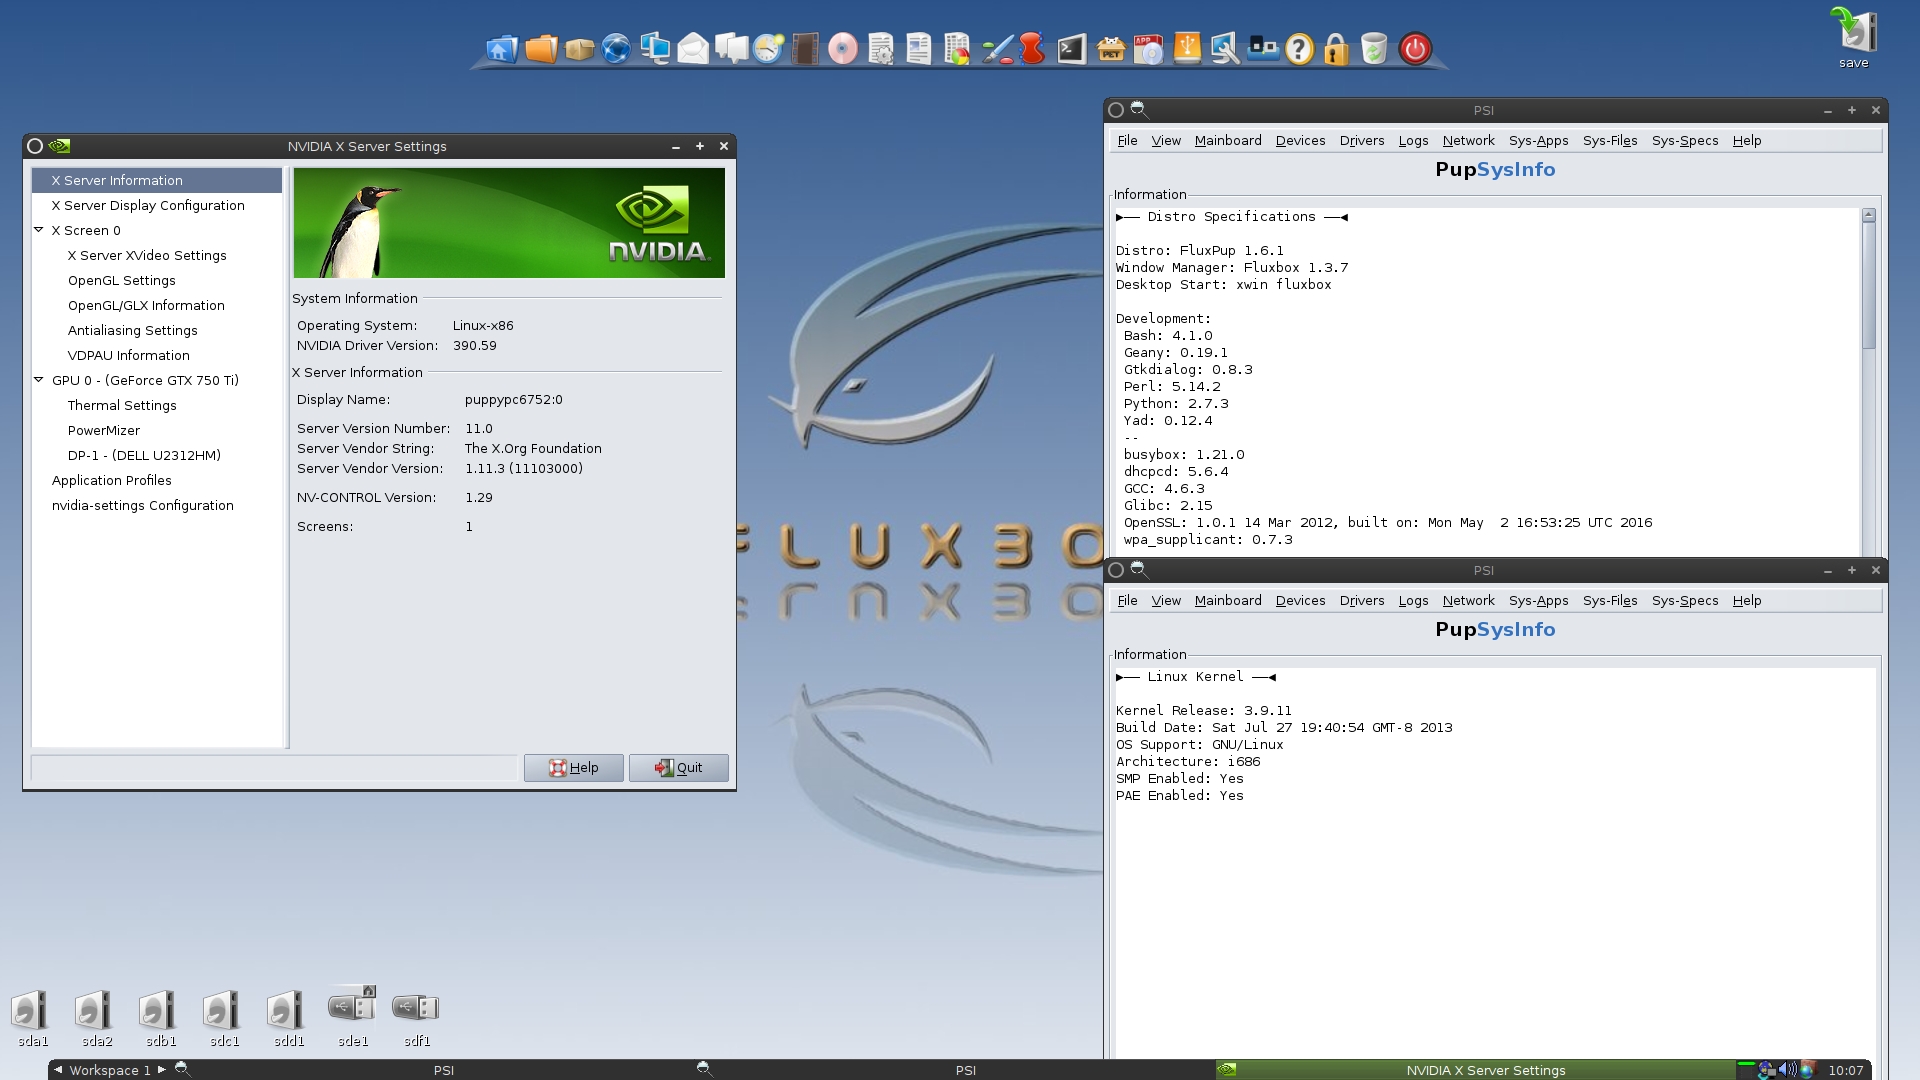Open the sda1 drive icon

click(x=32, y=1018)
